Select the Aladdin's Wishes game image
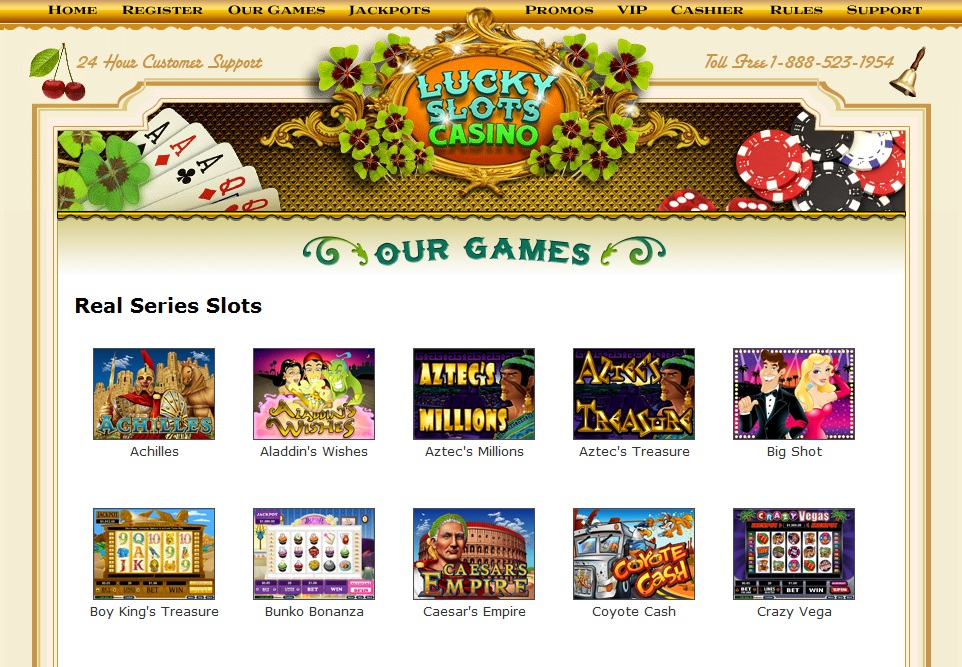Viewport: 962px width, 667px height. (314, 394)
